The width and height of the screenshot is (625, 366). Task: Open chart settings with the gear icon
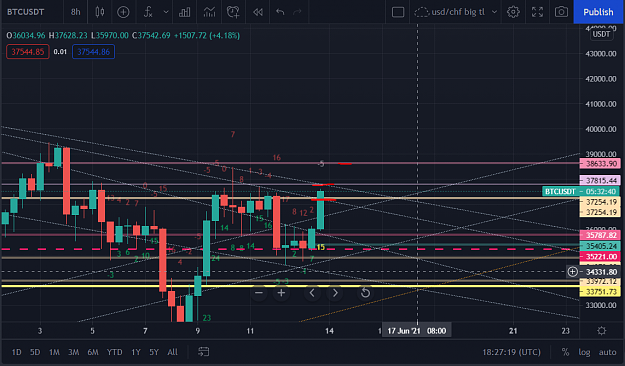513,12
